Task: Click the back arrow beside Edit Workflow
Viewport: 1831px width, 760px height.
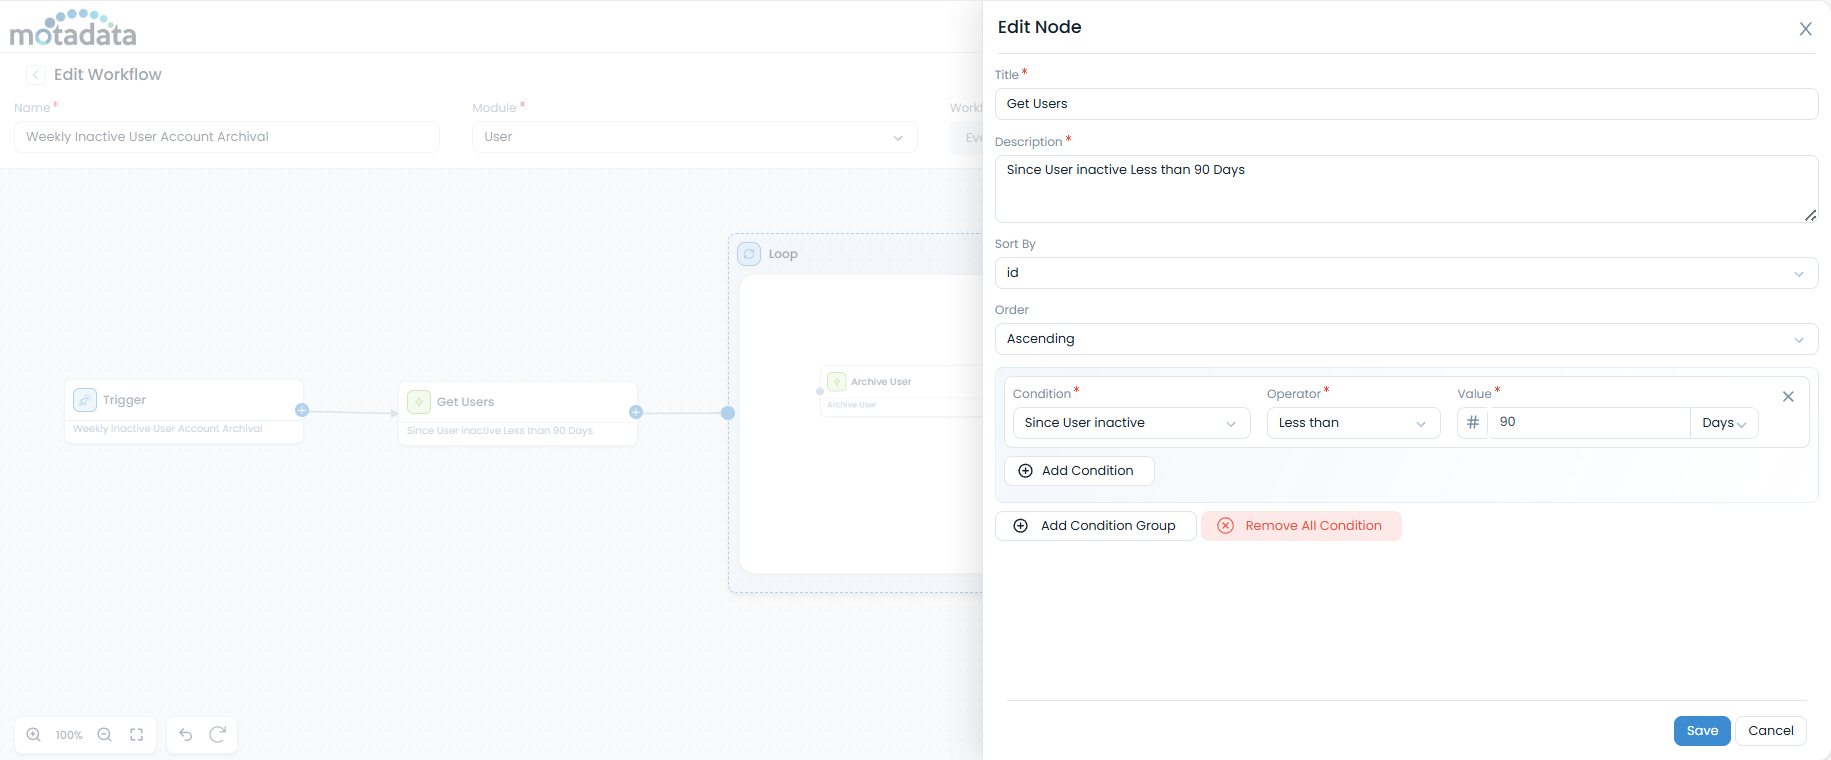Action: (36, 75)
